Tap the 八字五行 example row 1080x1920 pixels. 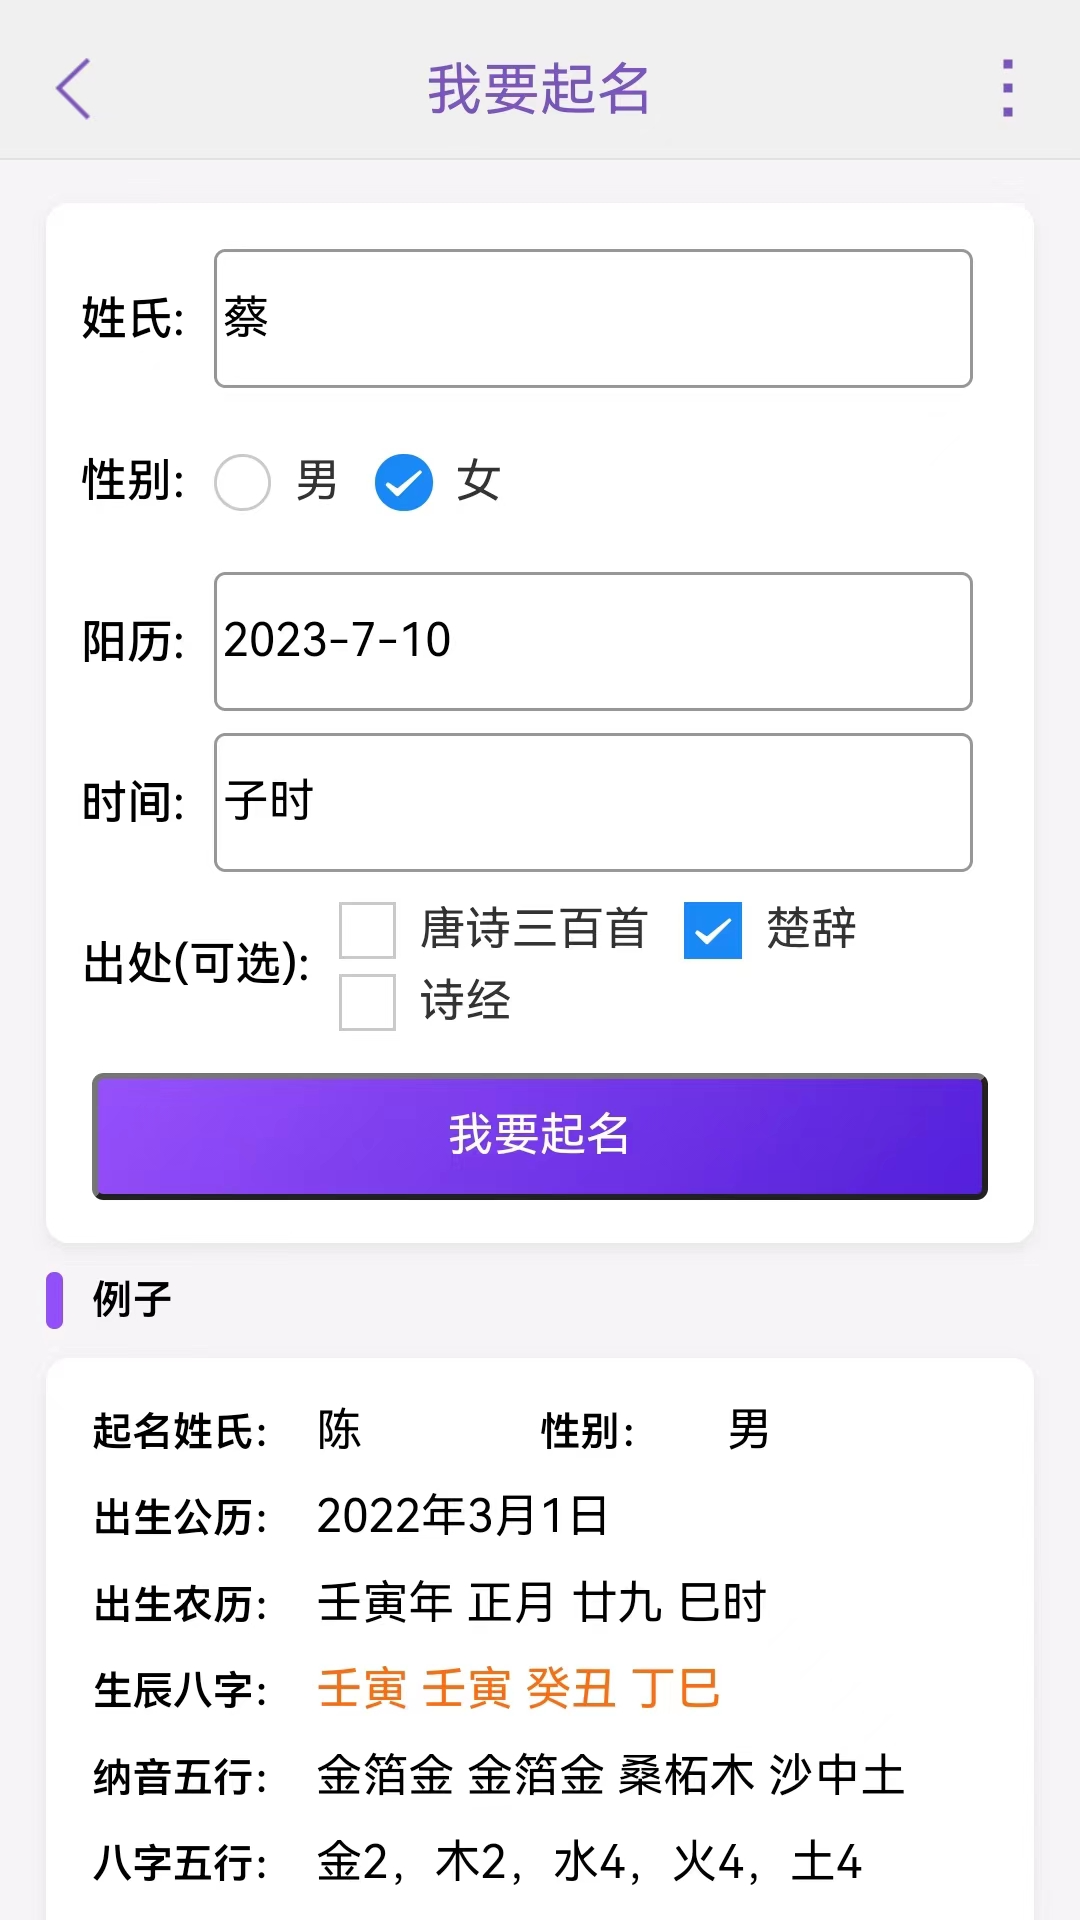point(478,1862)
